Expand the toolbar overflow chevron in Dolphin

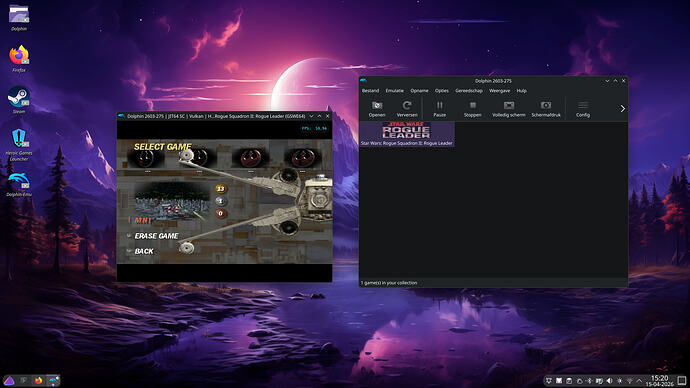pos(622,108)
